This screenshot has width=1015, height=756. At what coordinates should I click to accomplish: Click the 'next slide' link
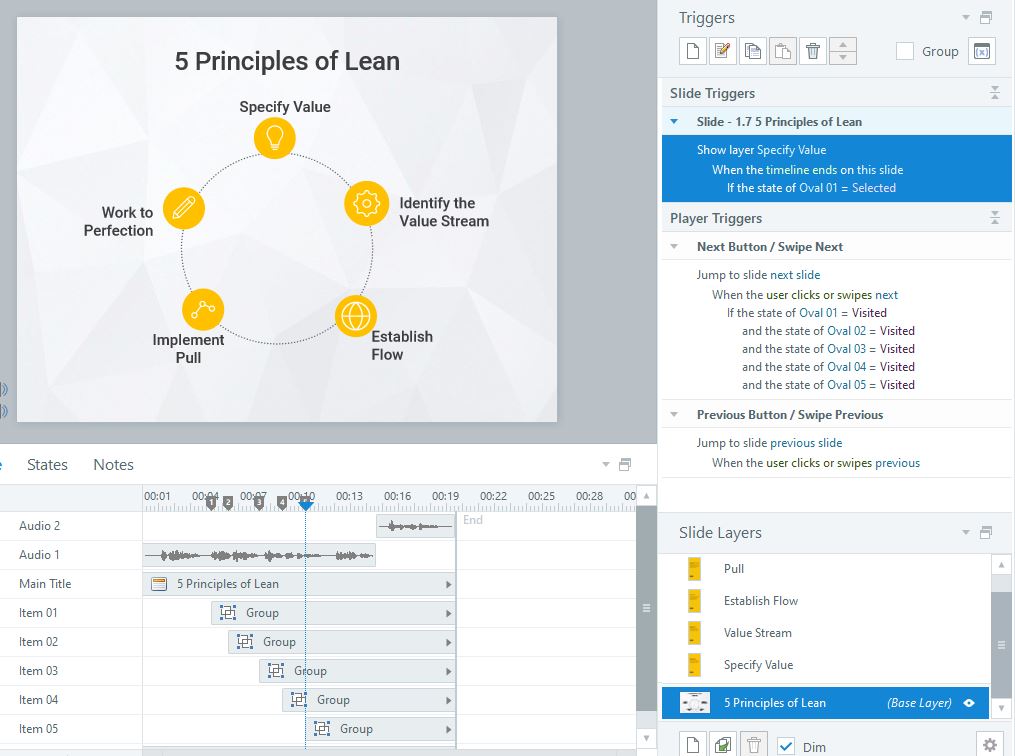[x=795, y=275]
